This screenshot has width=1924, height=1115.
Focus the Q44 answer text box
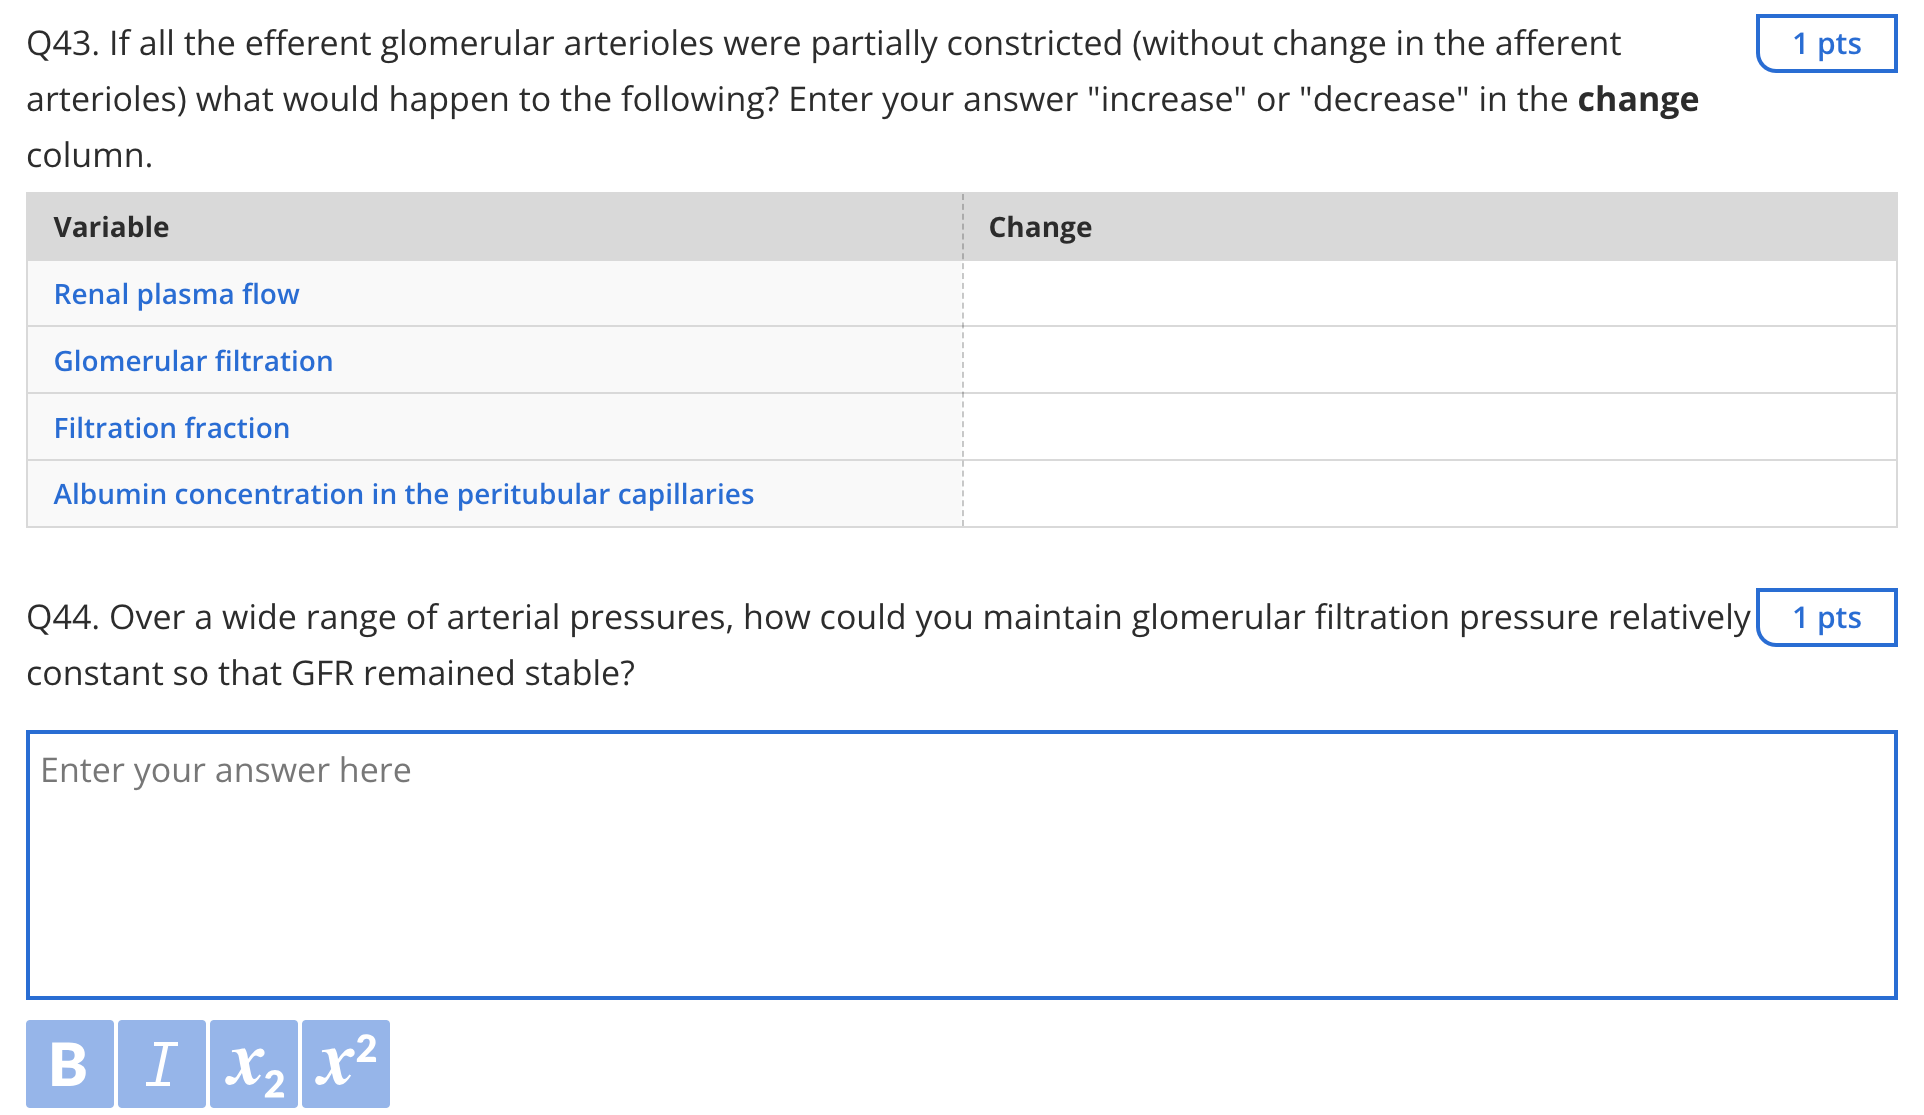pos(961,865)
